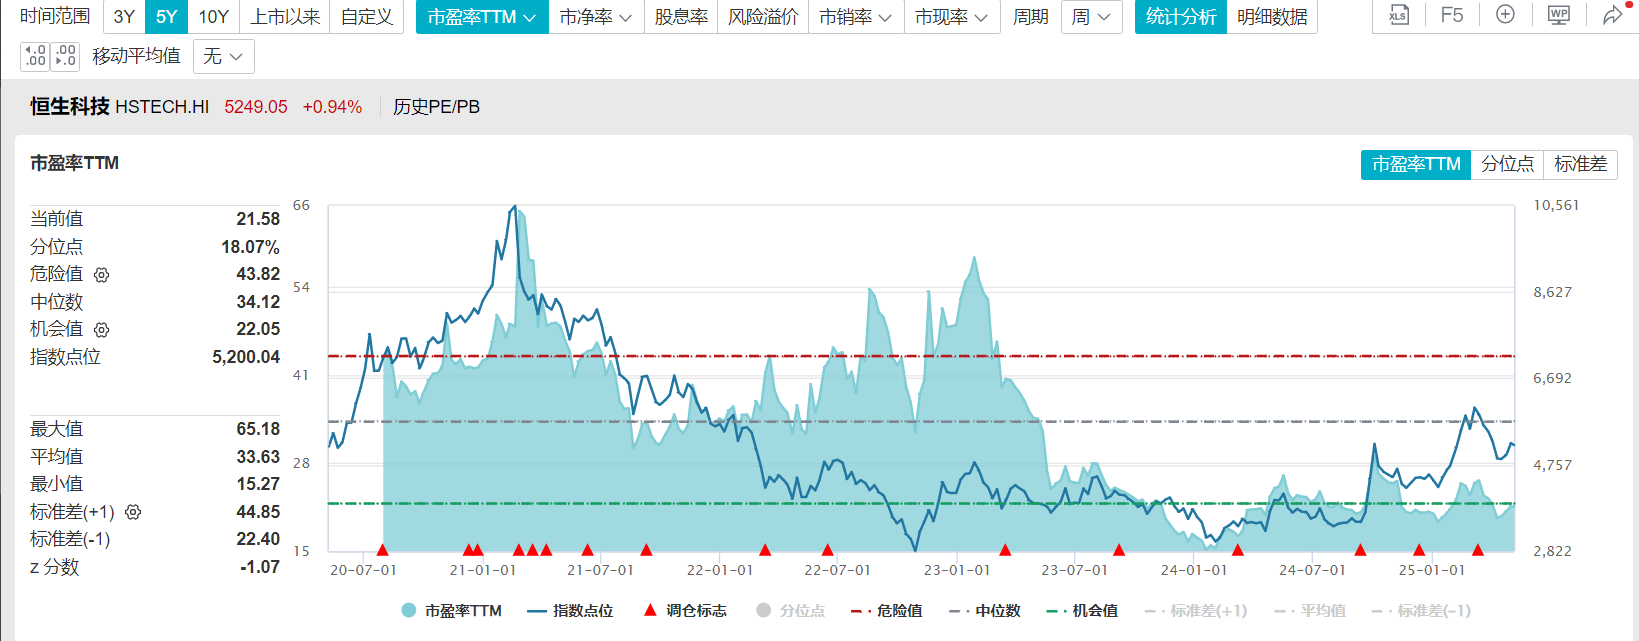Toggle 指数点位 line in legend
The height and width of the screenshot is (641, 1639).
(570, 610)
